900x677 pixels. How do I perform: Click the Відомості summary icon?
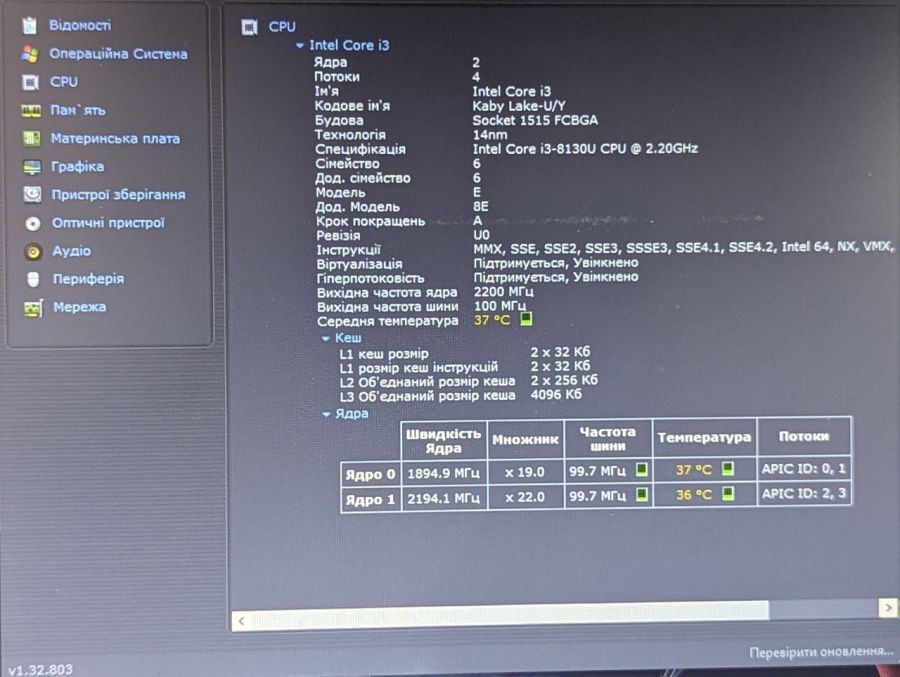point(30,25)
